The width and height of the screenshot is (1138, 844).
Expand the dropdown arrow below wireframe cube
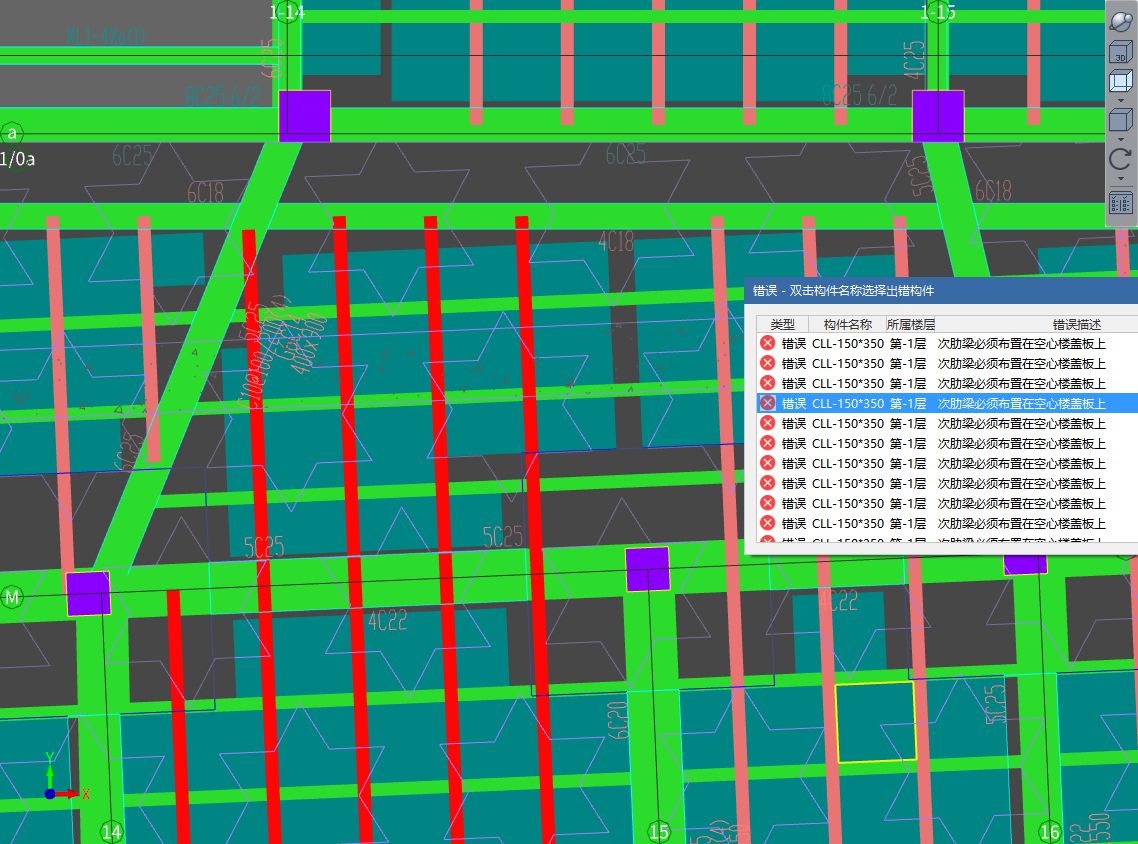[x=1120, y=101]
